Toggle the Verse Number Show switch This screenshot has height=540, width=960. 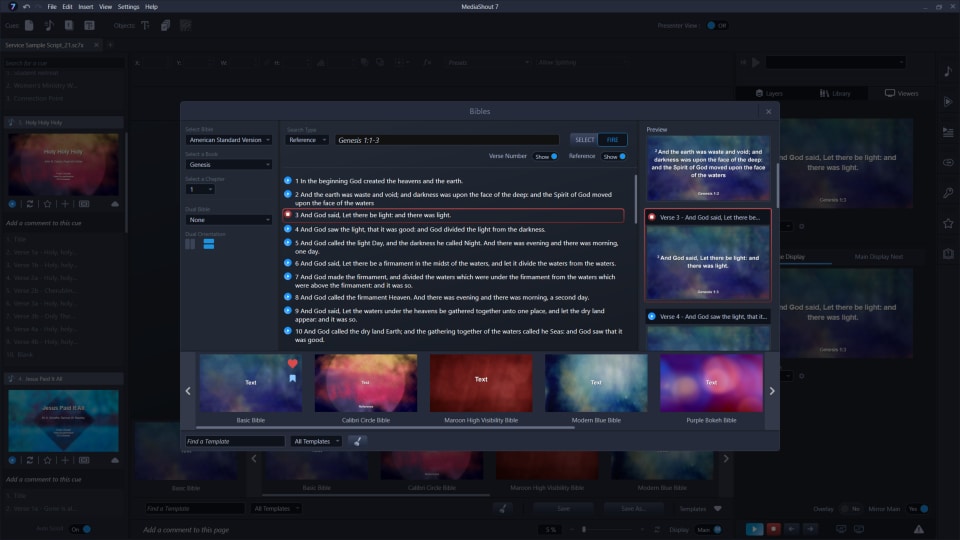click(x=545, y=156)
